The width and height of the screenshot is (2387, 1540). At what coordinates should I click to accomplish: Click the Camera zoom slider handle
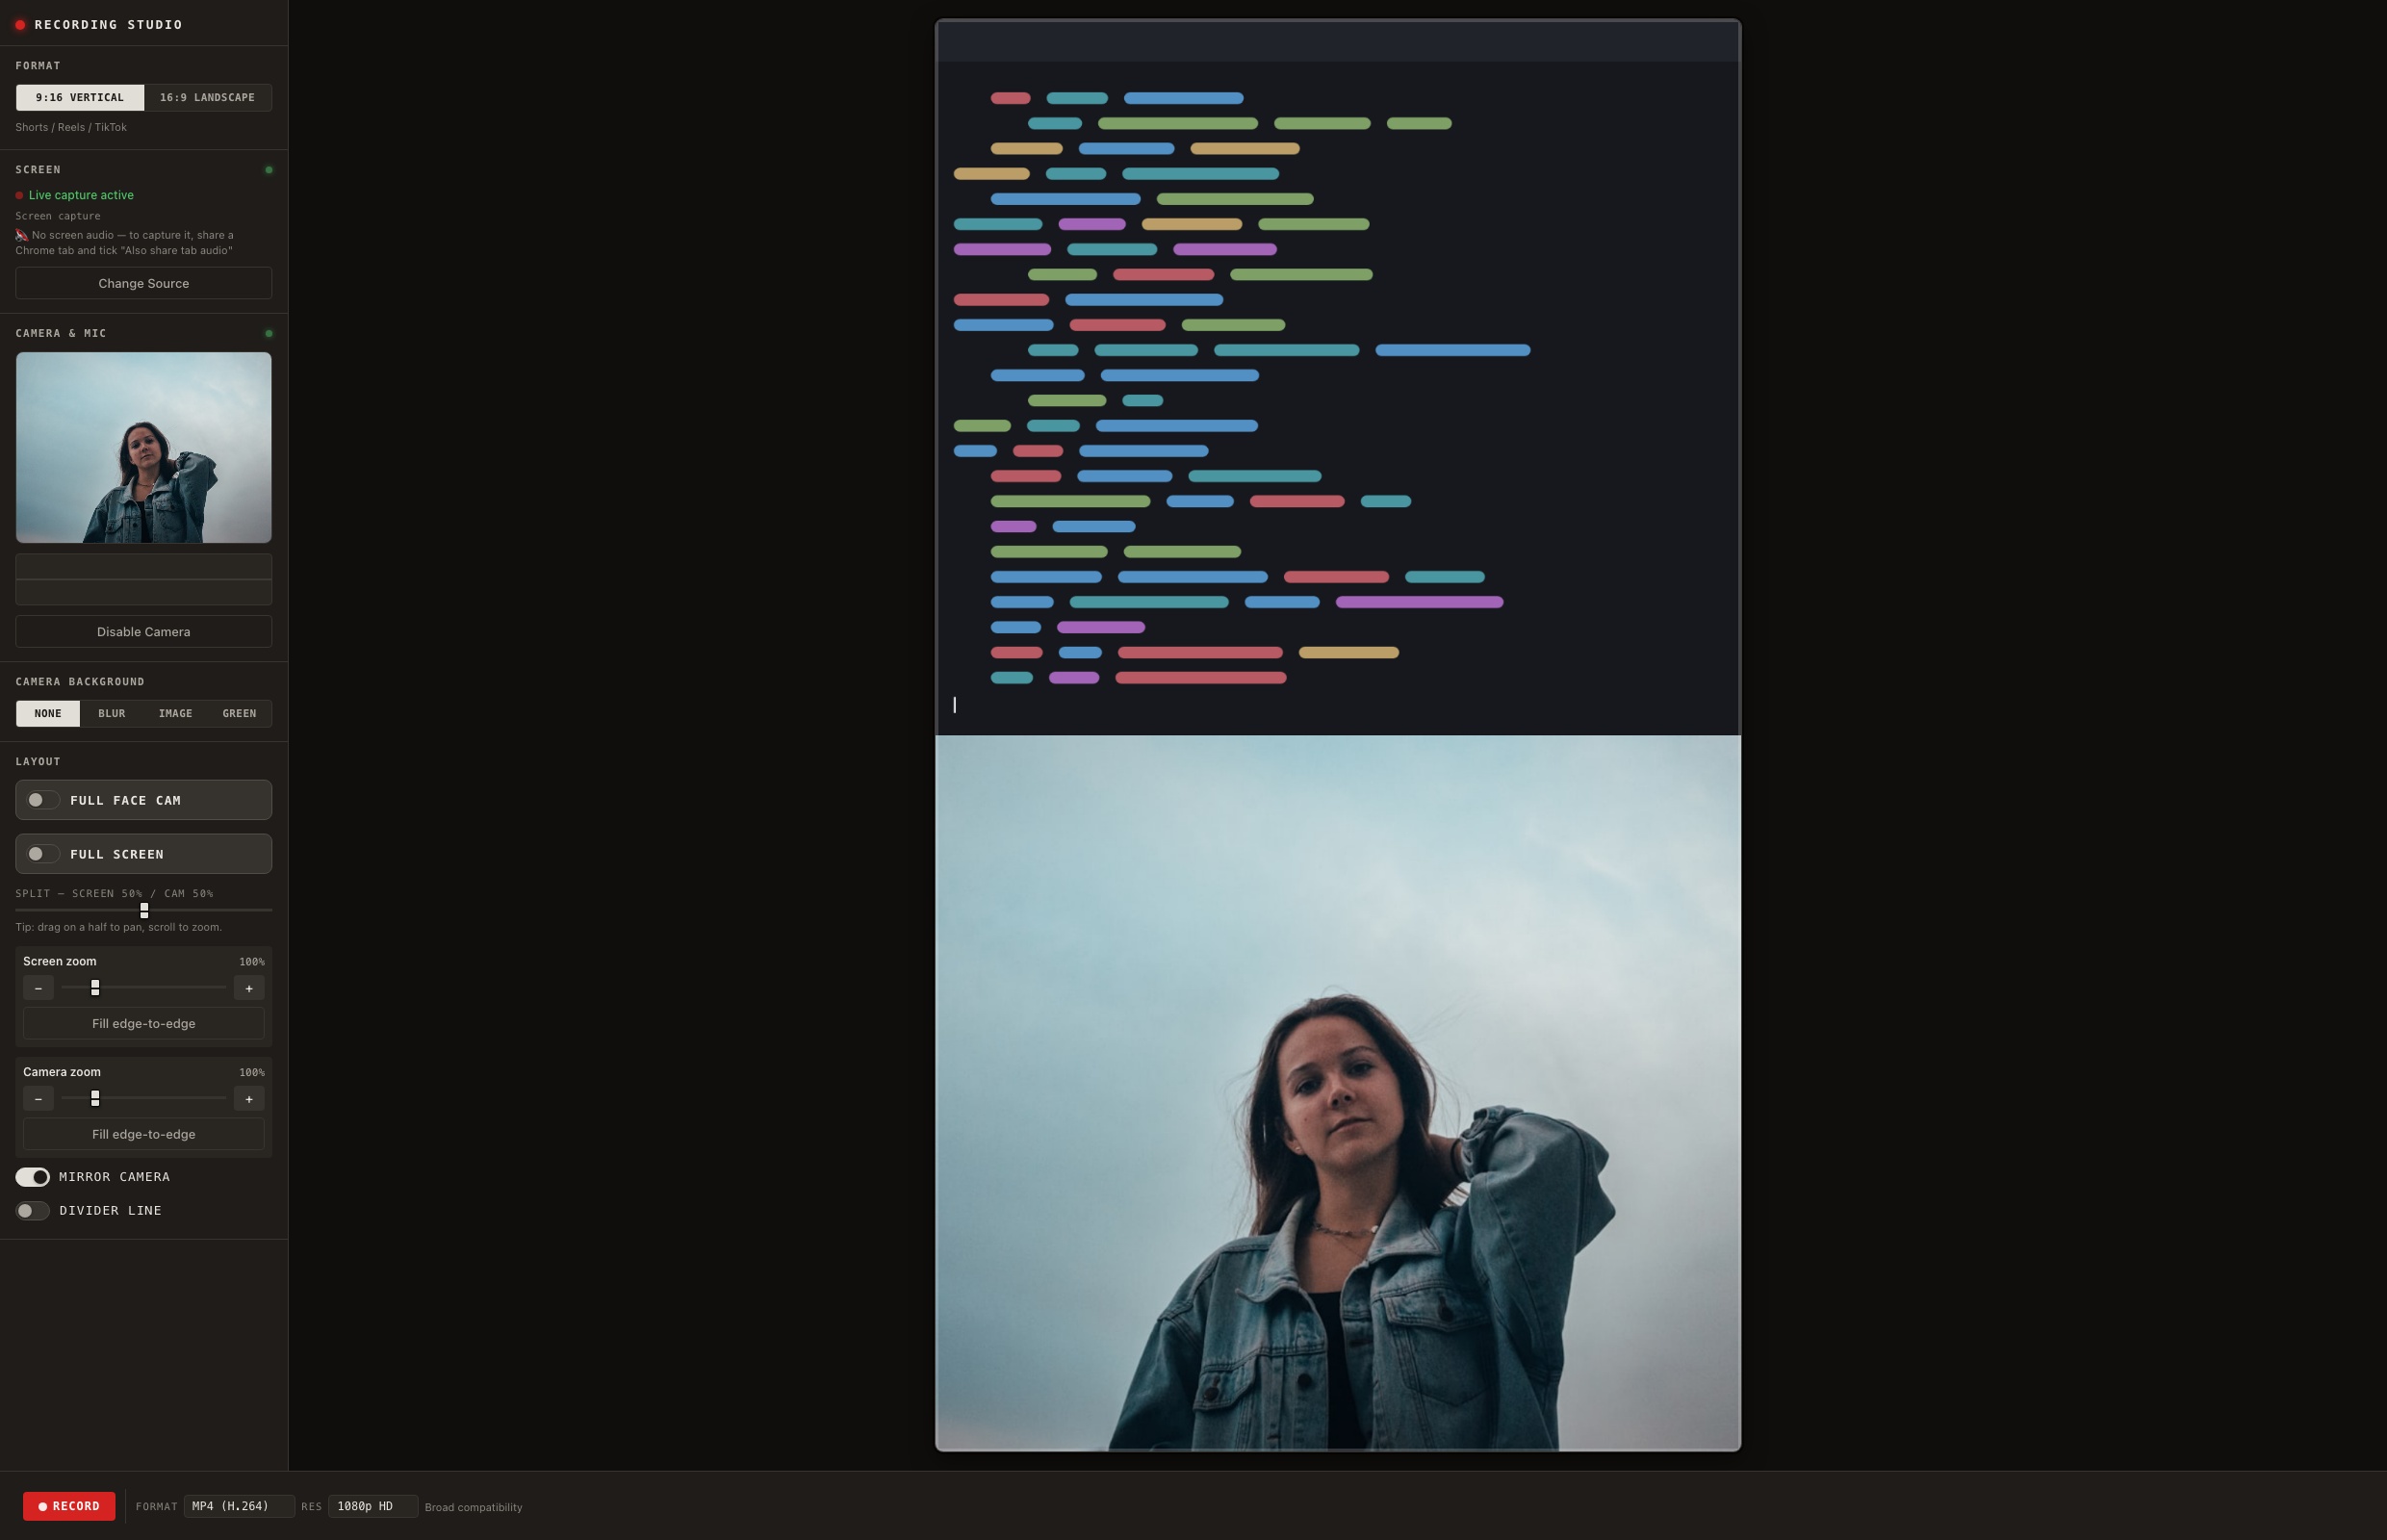95,1098
